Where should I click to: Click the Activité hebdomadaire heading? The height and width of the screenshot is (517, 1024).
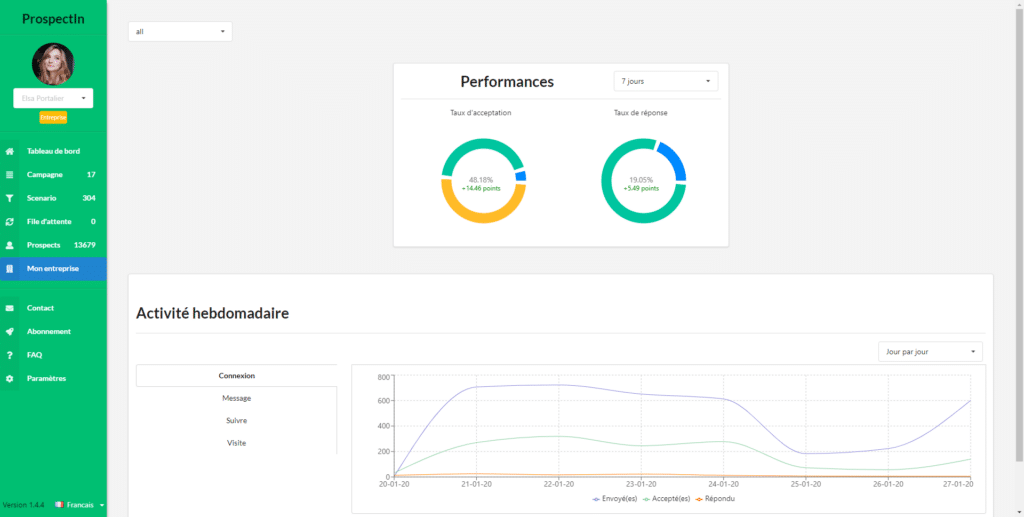pos(212,313)
